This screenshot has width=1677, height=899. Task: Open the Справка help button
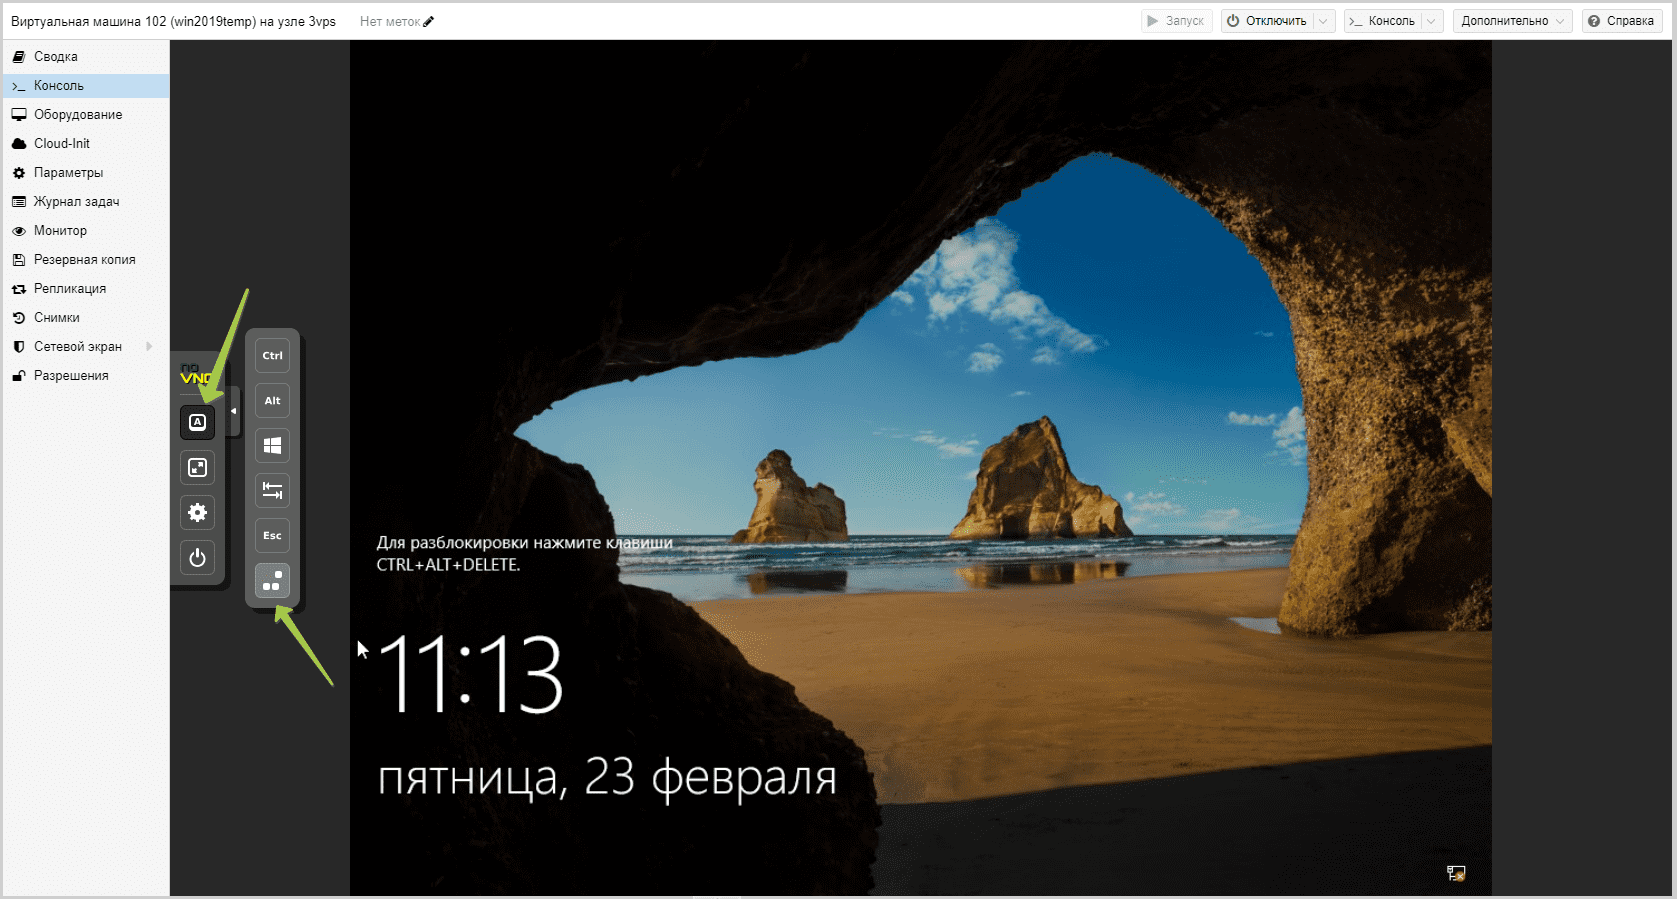1621,21
